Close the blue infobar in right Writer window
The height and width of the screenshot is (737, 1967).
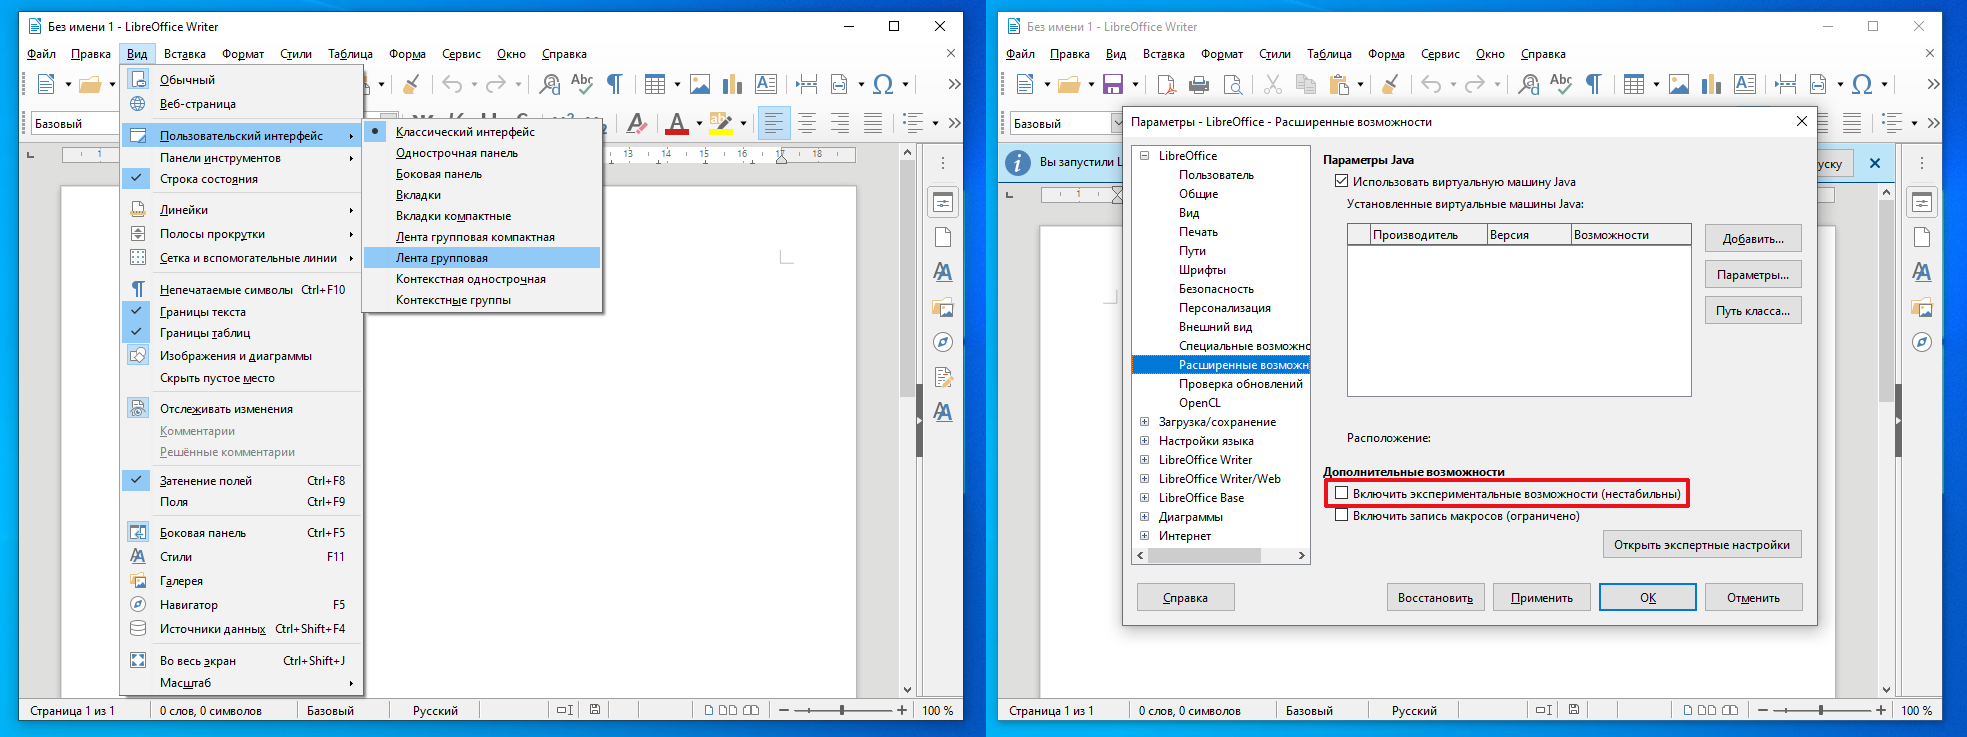(x=1875, y=163)
